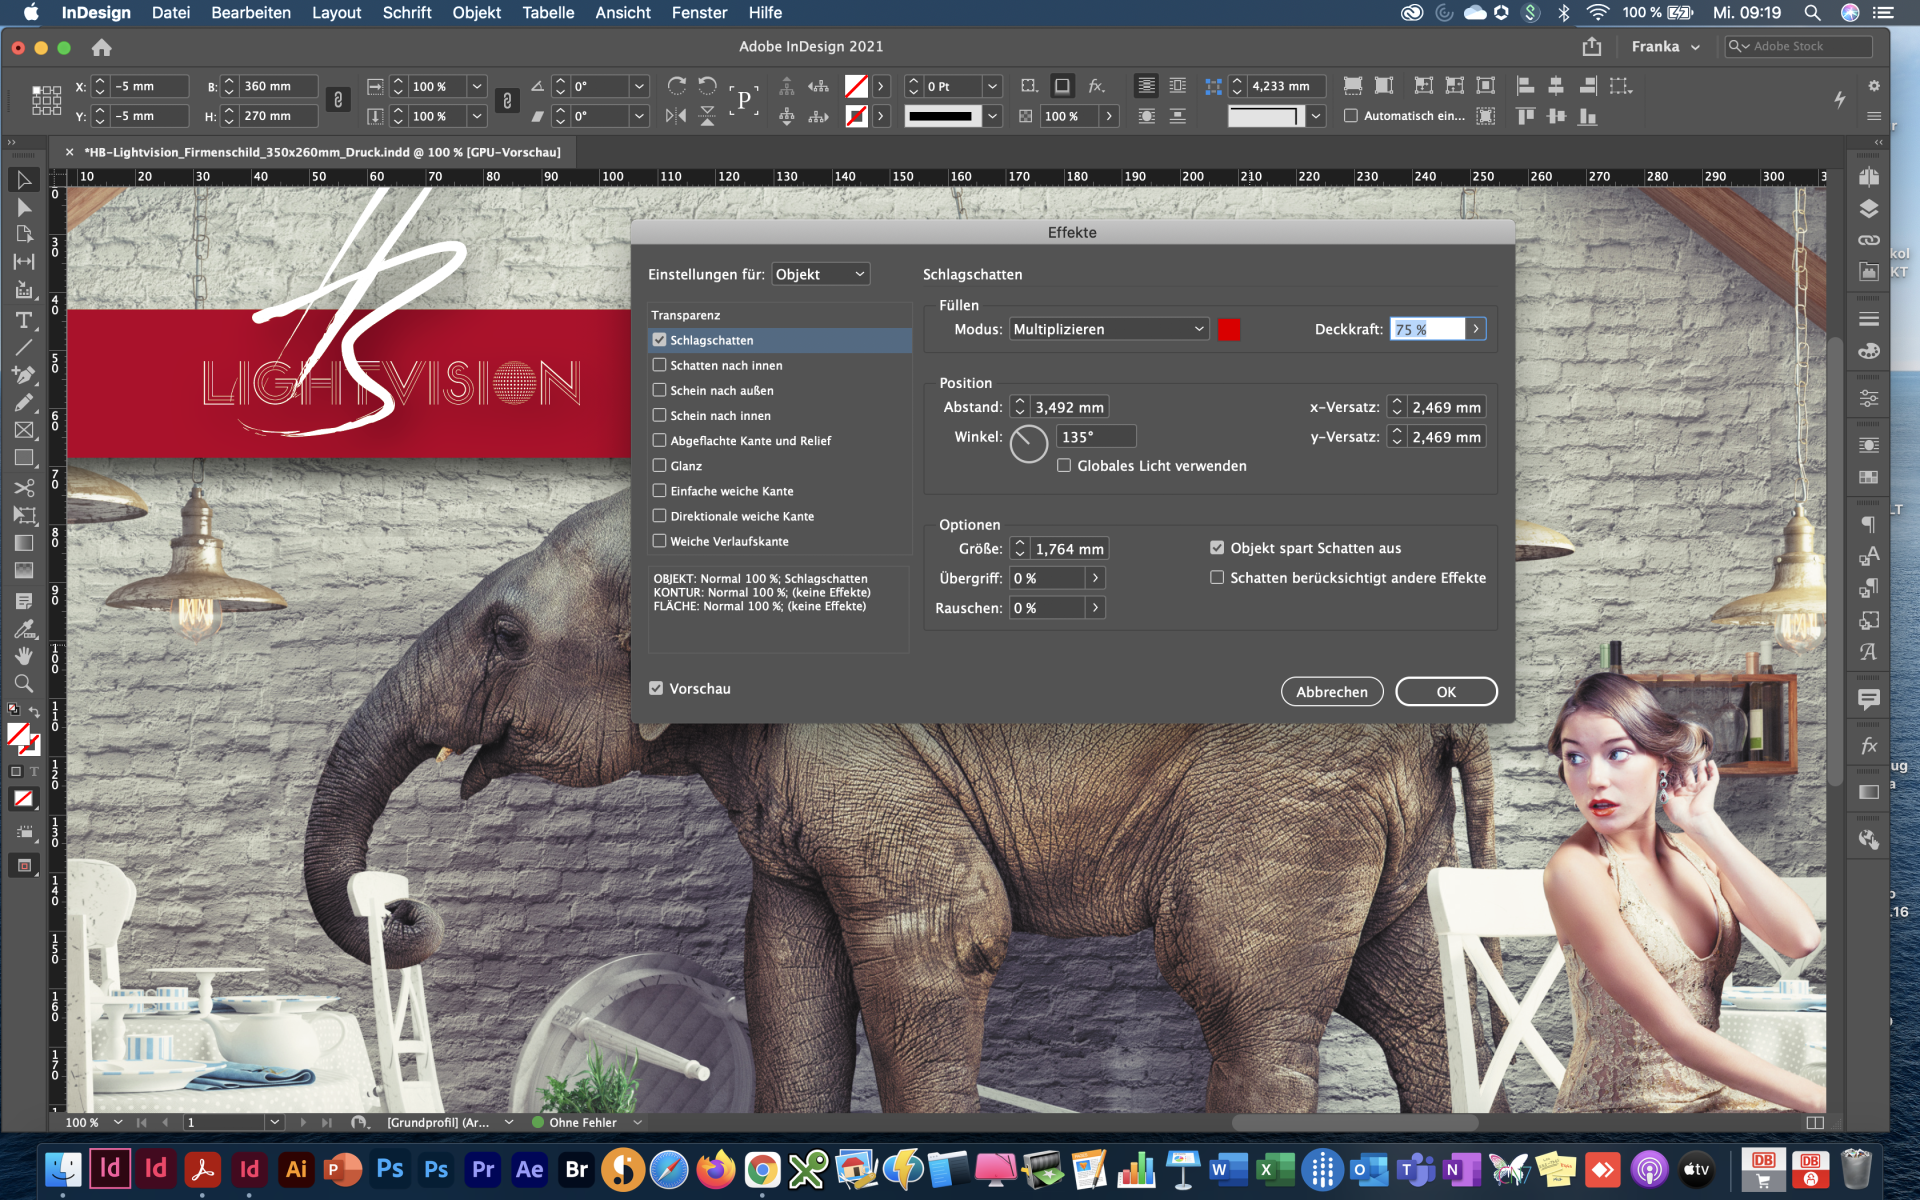The height and width of the screenshot is (1200, 1920).
Task: Select the Zoom tool
Action: click(x=24, y=684)
